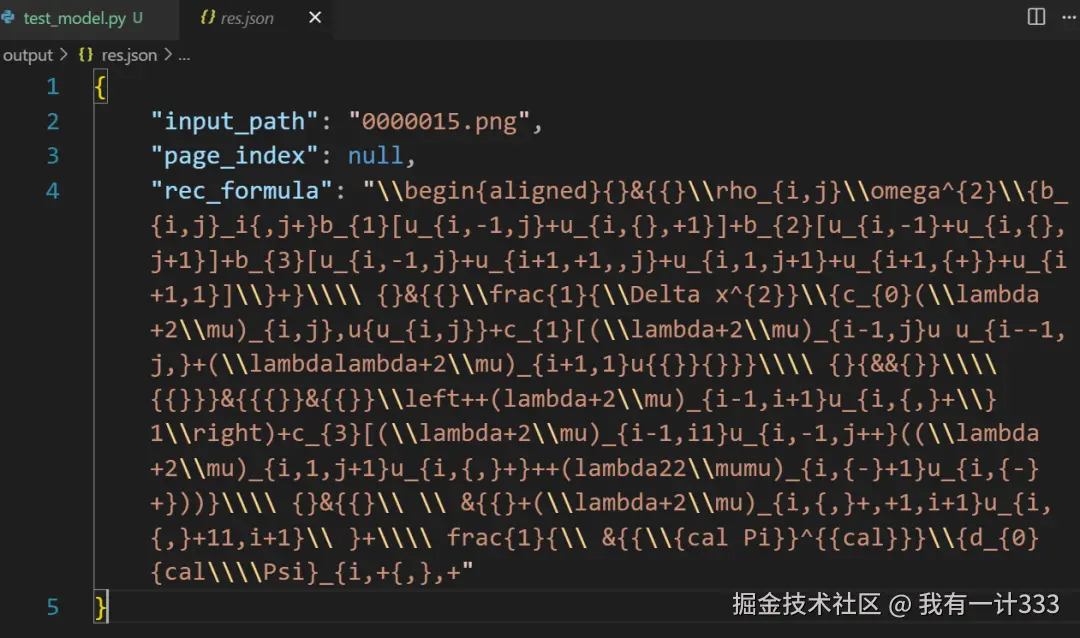
Task: Close the res.json tab with the X
Action: [314, 17]
